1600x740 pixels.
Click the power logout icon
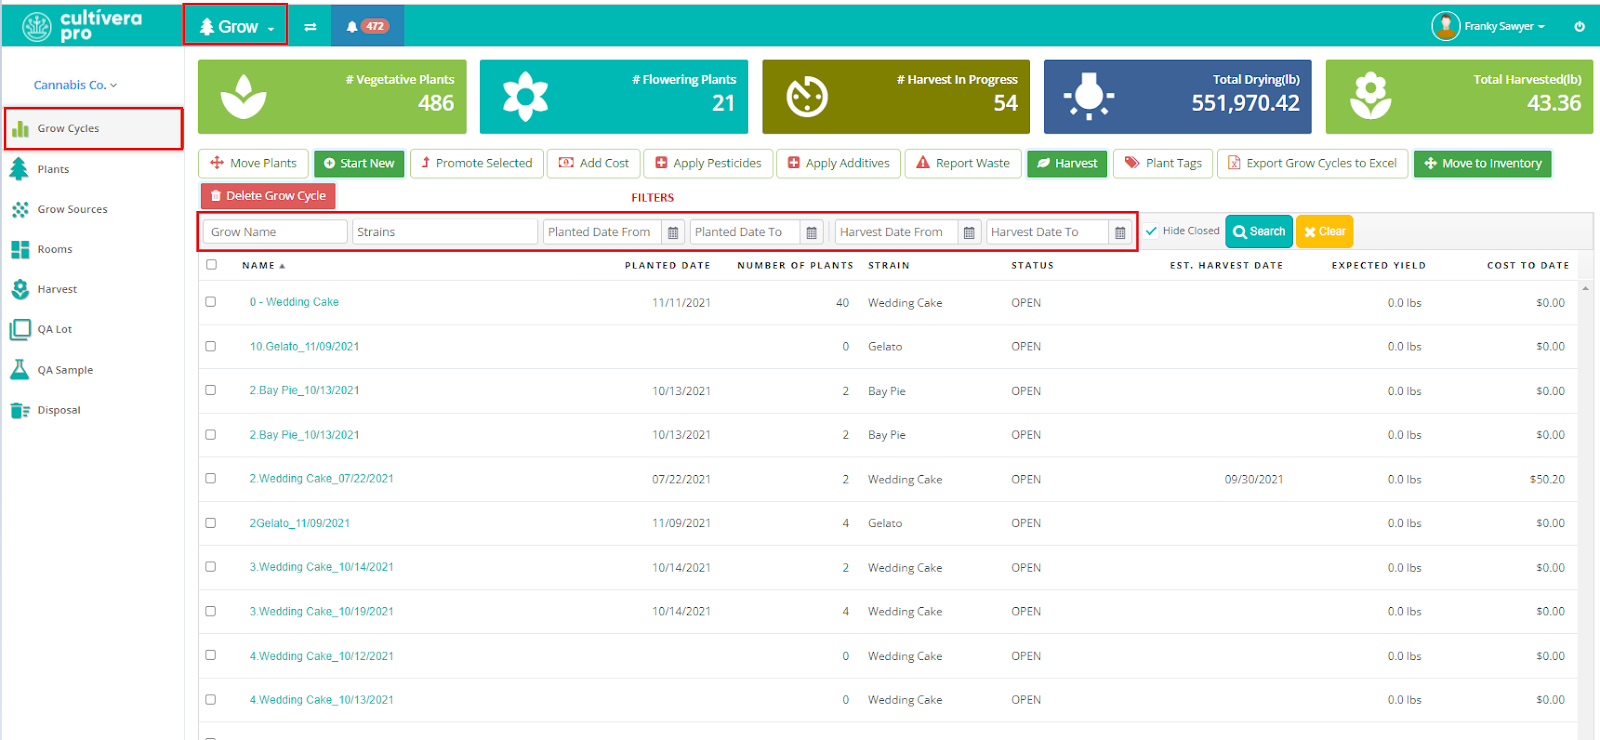(x=1579, y=26)
